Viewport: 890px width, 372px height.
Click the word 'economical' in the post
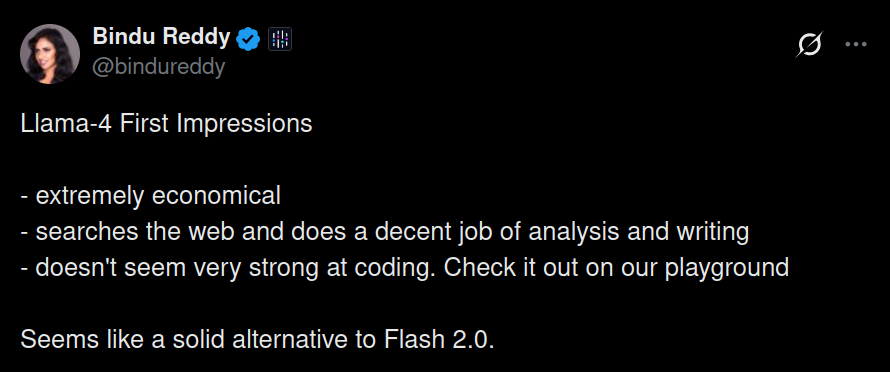click(217, 196)
